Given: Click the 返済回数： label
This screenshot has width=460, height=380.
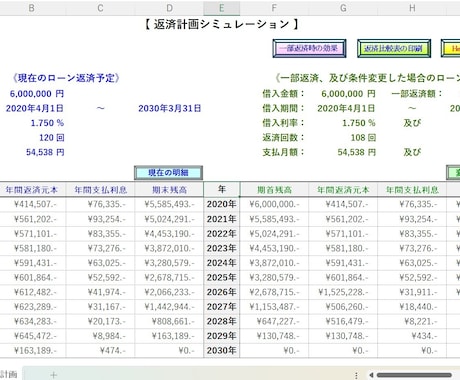Looking at the screenshot, I should coord(283,138).
